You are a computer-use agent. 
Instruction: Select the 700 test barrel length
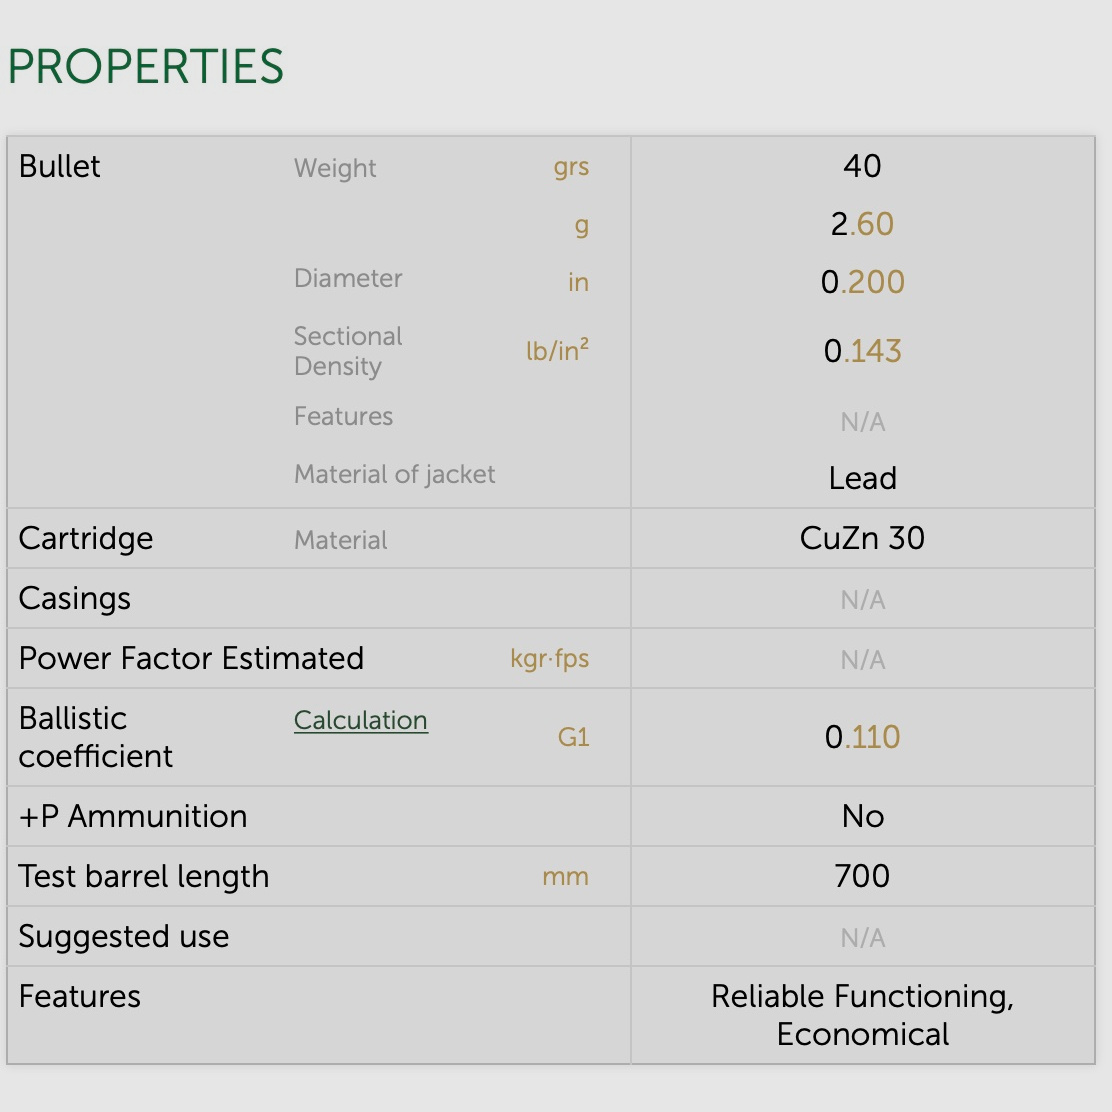tap(862, 876)
